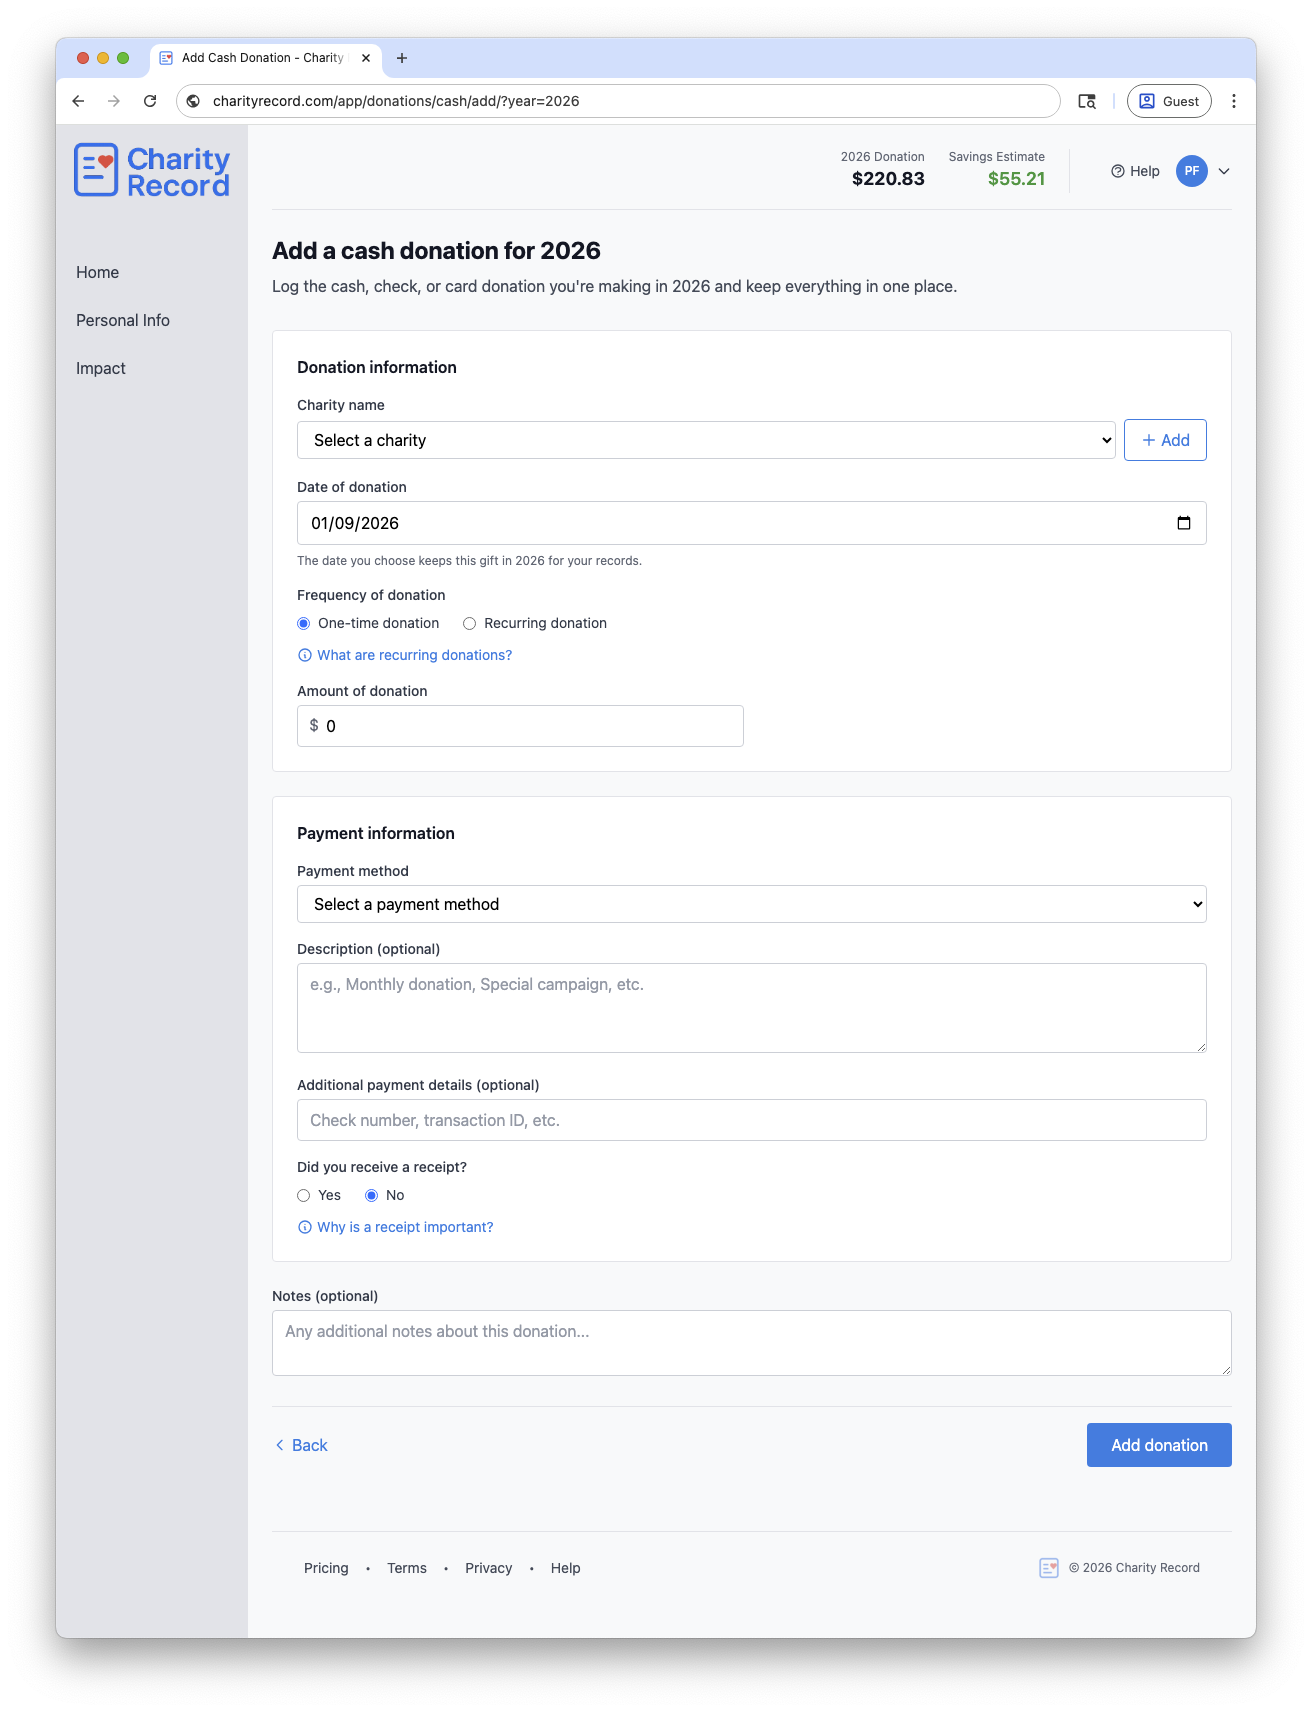Open Personal Info in the sidebar
1312x1712 pixels.
tap(123, 320)
